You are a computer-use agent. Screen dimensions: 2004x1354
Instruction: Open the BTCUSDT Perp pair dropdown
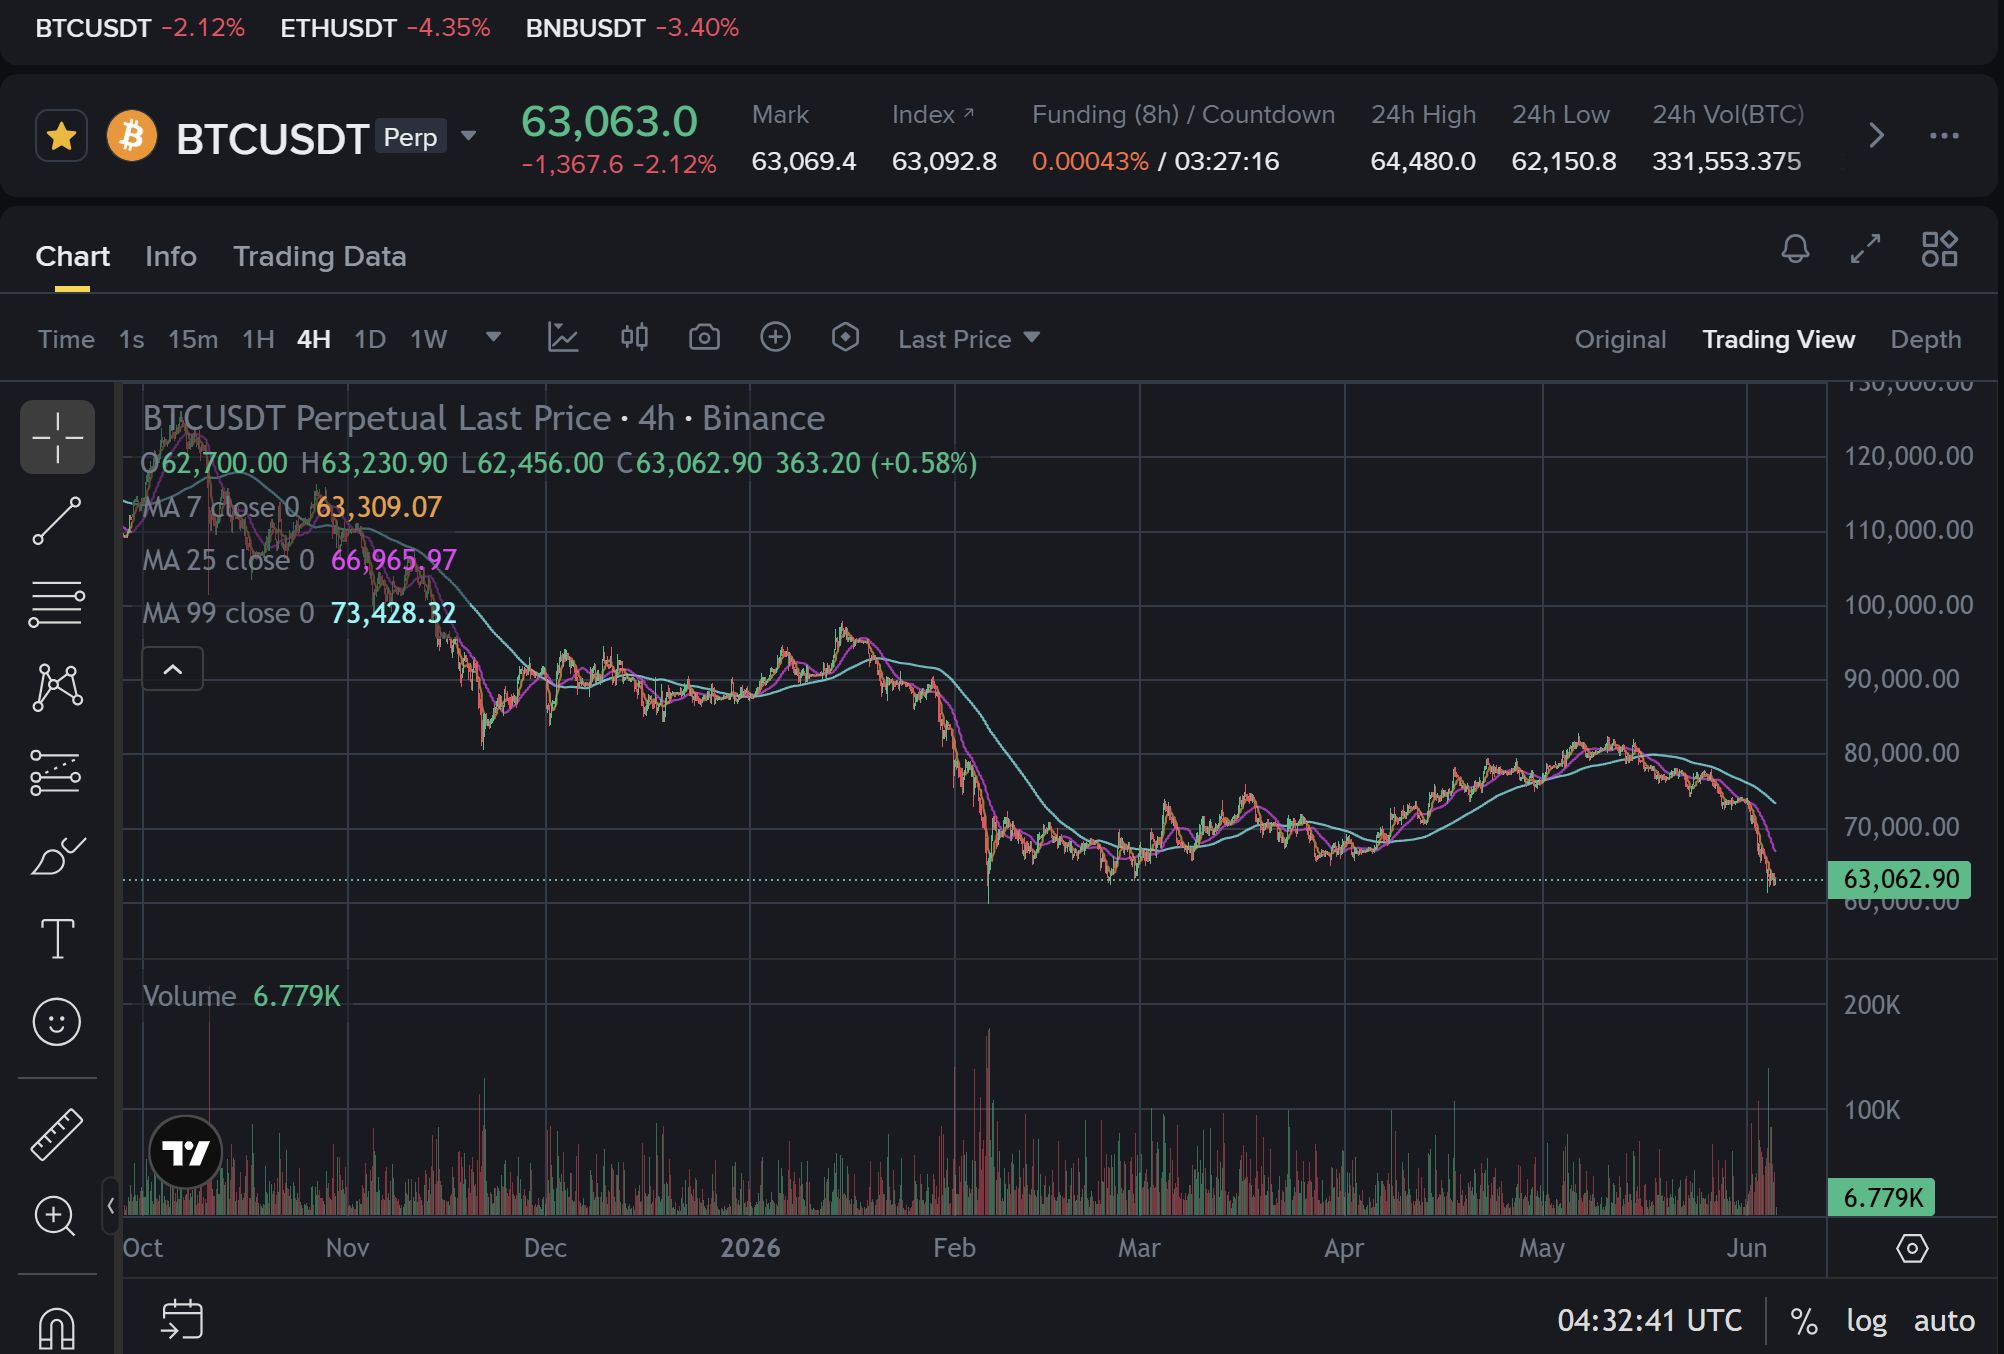point(468,136)
